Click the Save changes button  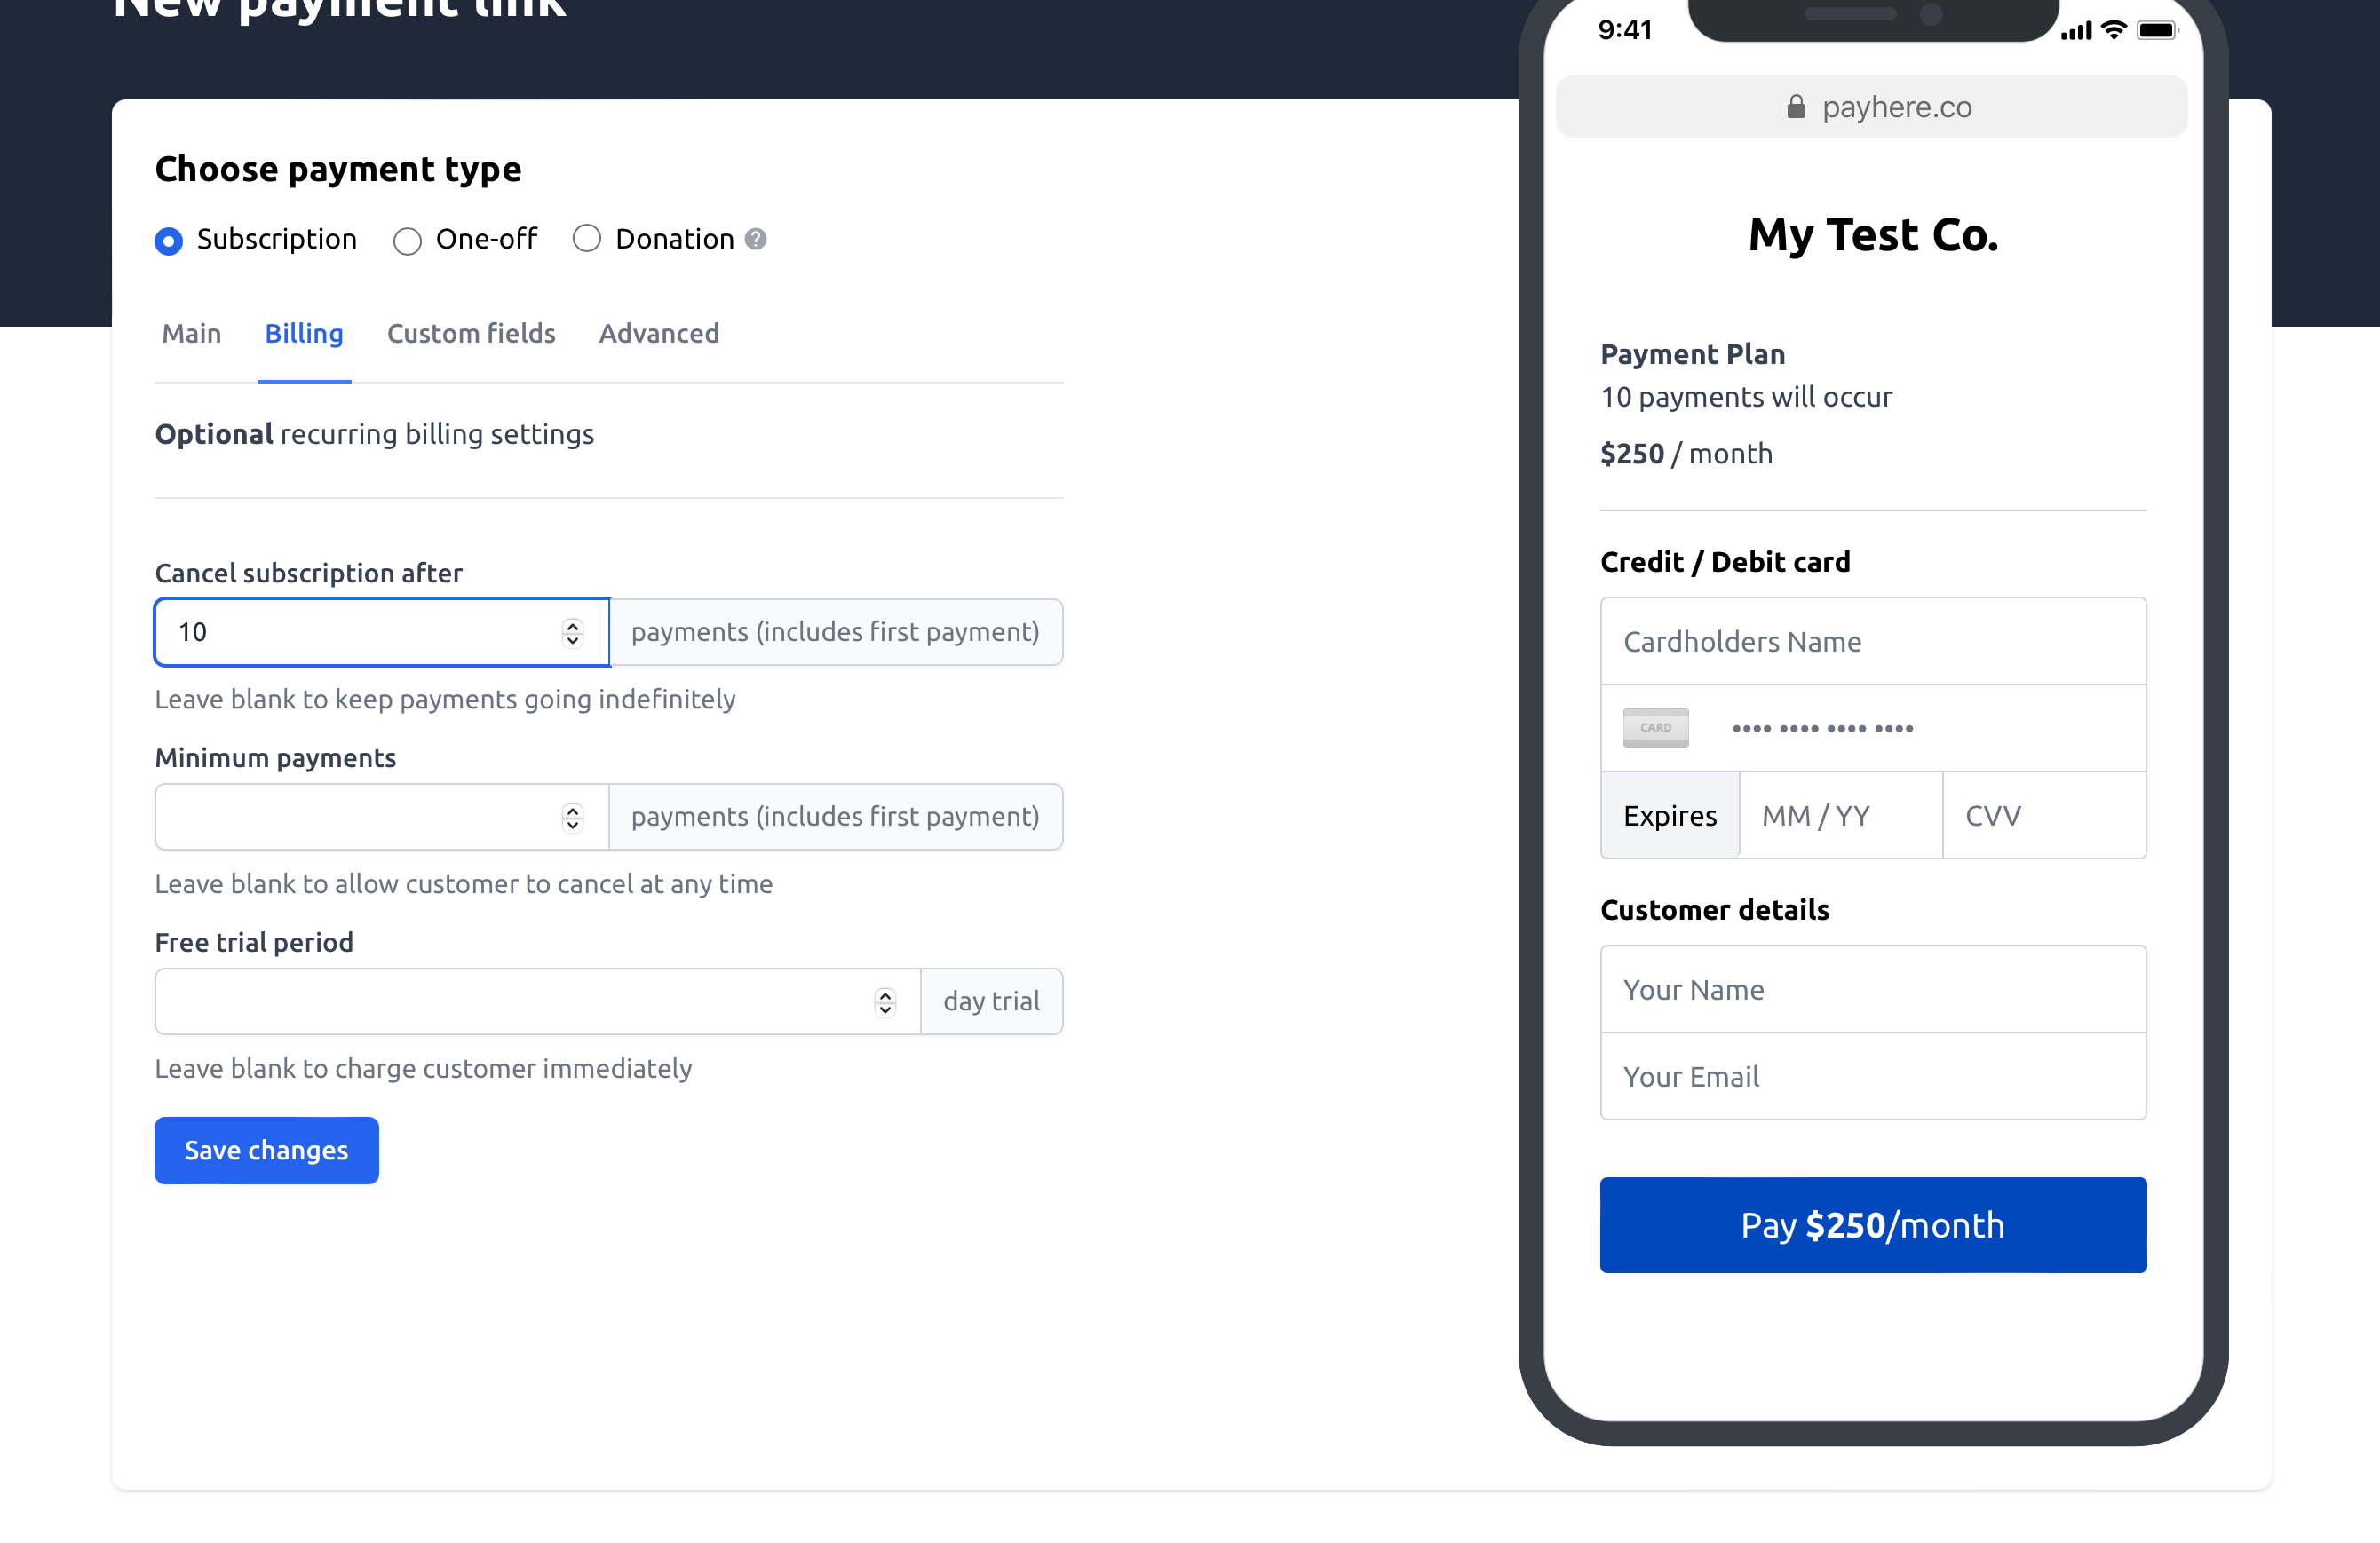coord(267,1151)
